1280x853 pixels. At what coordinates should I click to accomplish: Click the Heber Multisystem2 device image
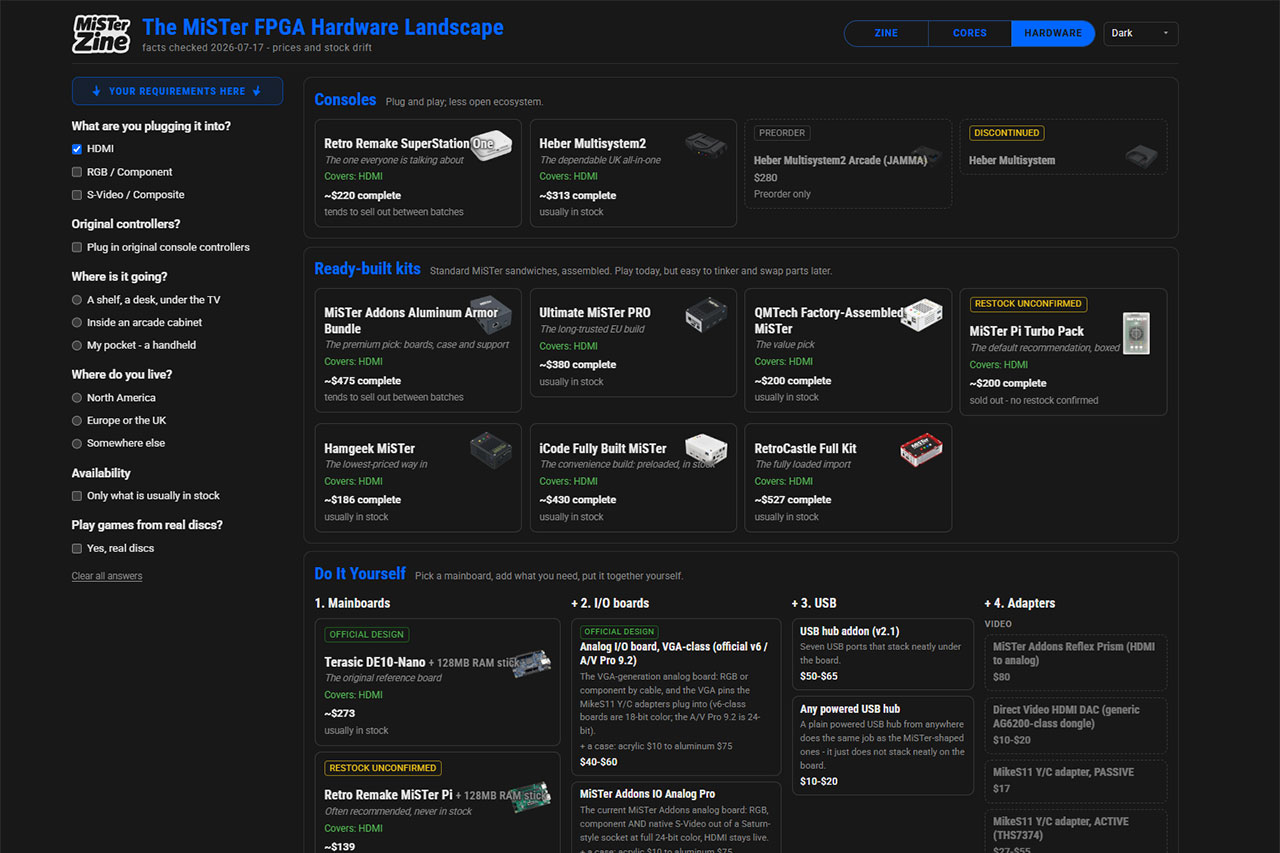pos(706,147)
